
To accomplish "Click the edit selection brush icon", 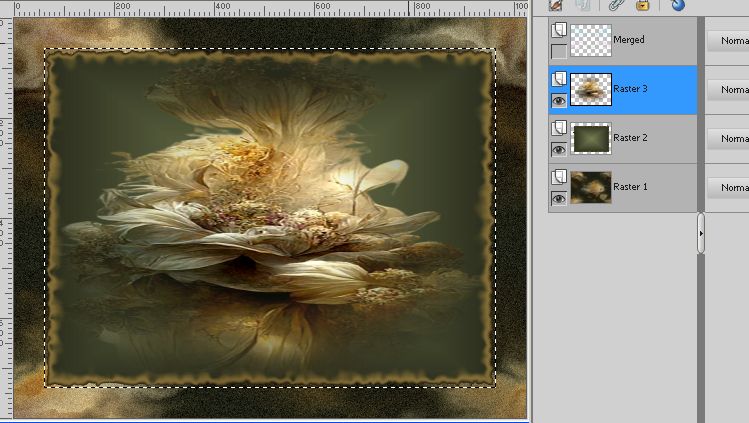I will coord(555,4).
